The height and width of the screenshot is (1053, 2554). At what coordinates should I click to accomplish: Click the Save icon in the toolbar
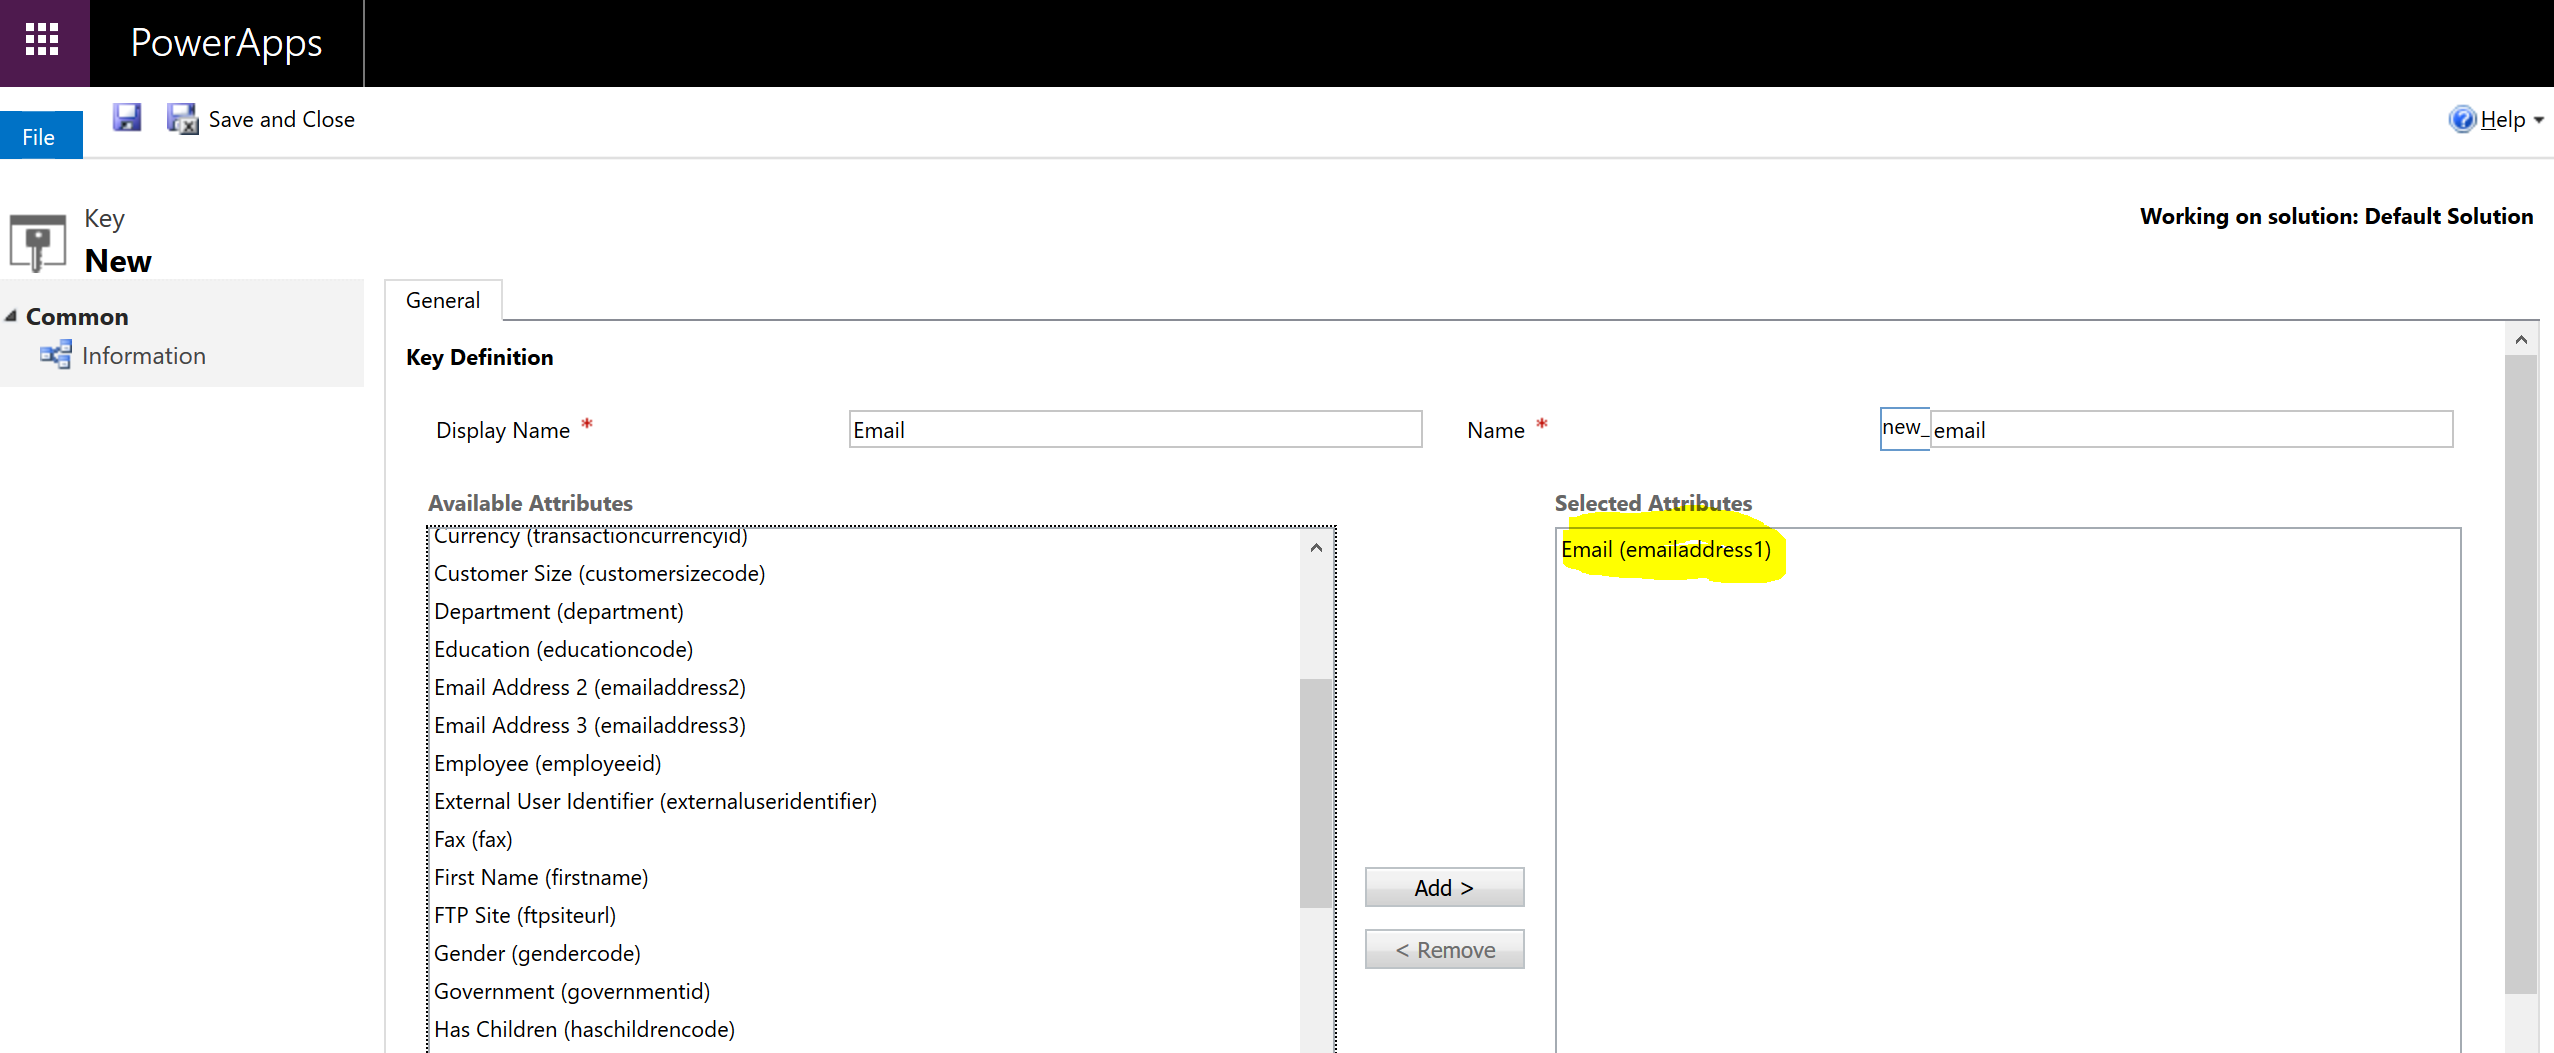pos(127,118)
